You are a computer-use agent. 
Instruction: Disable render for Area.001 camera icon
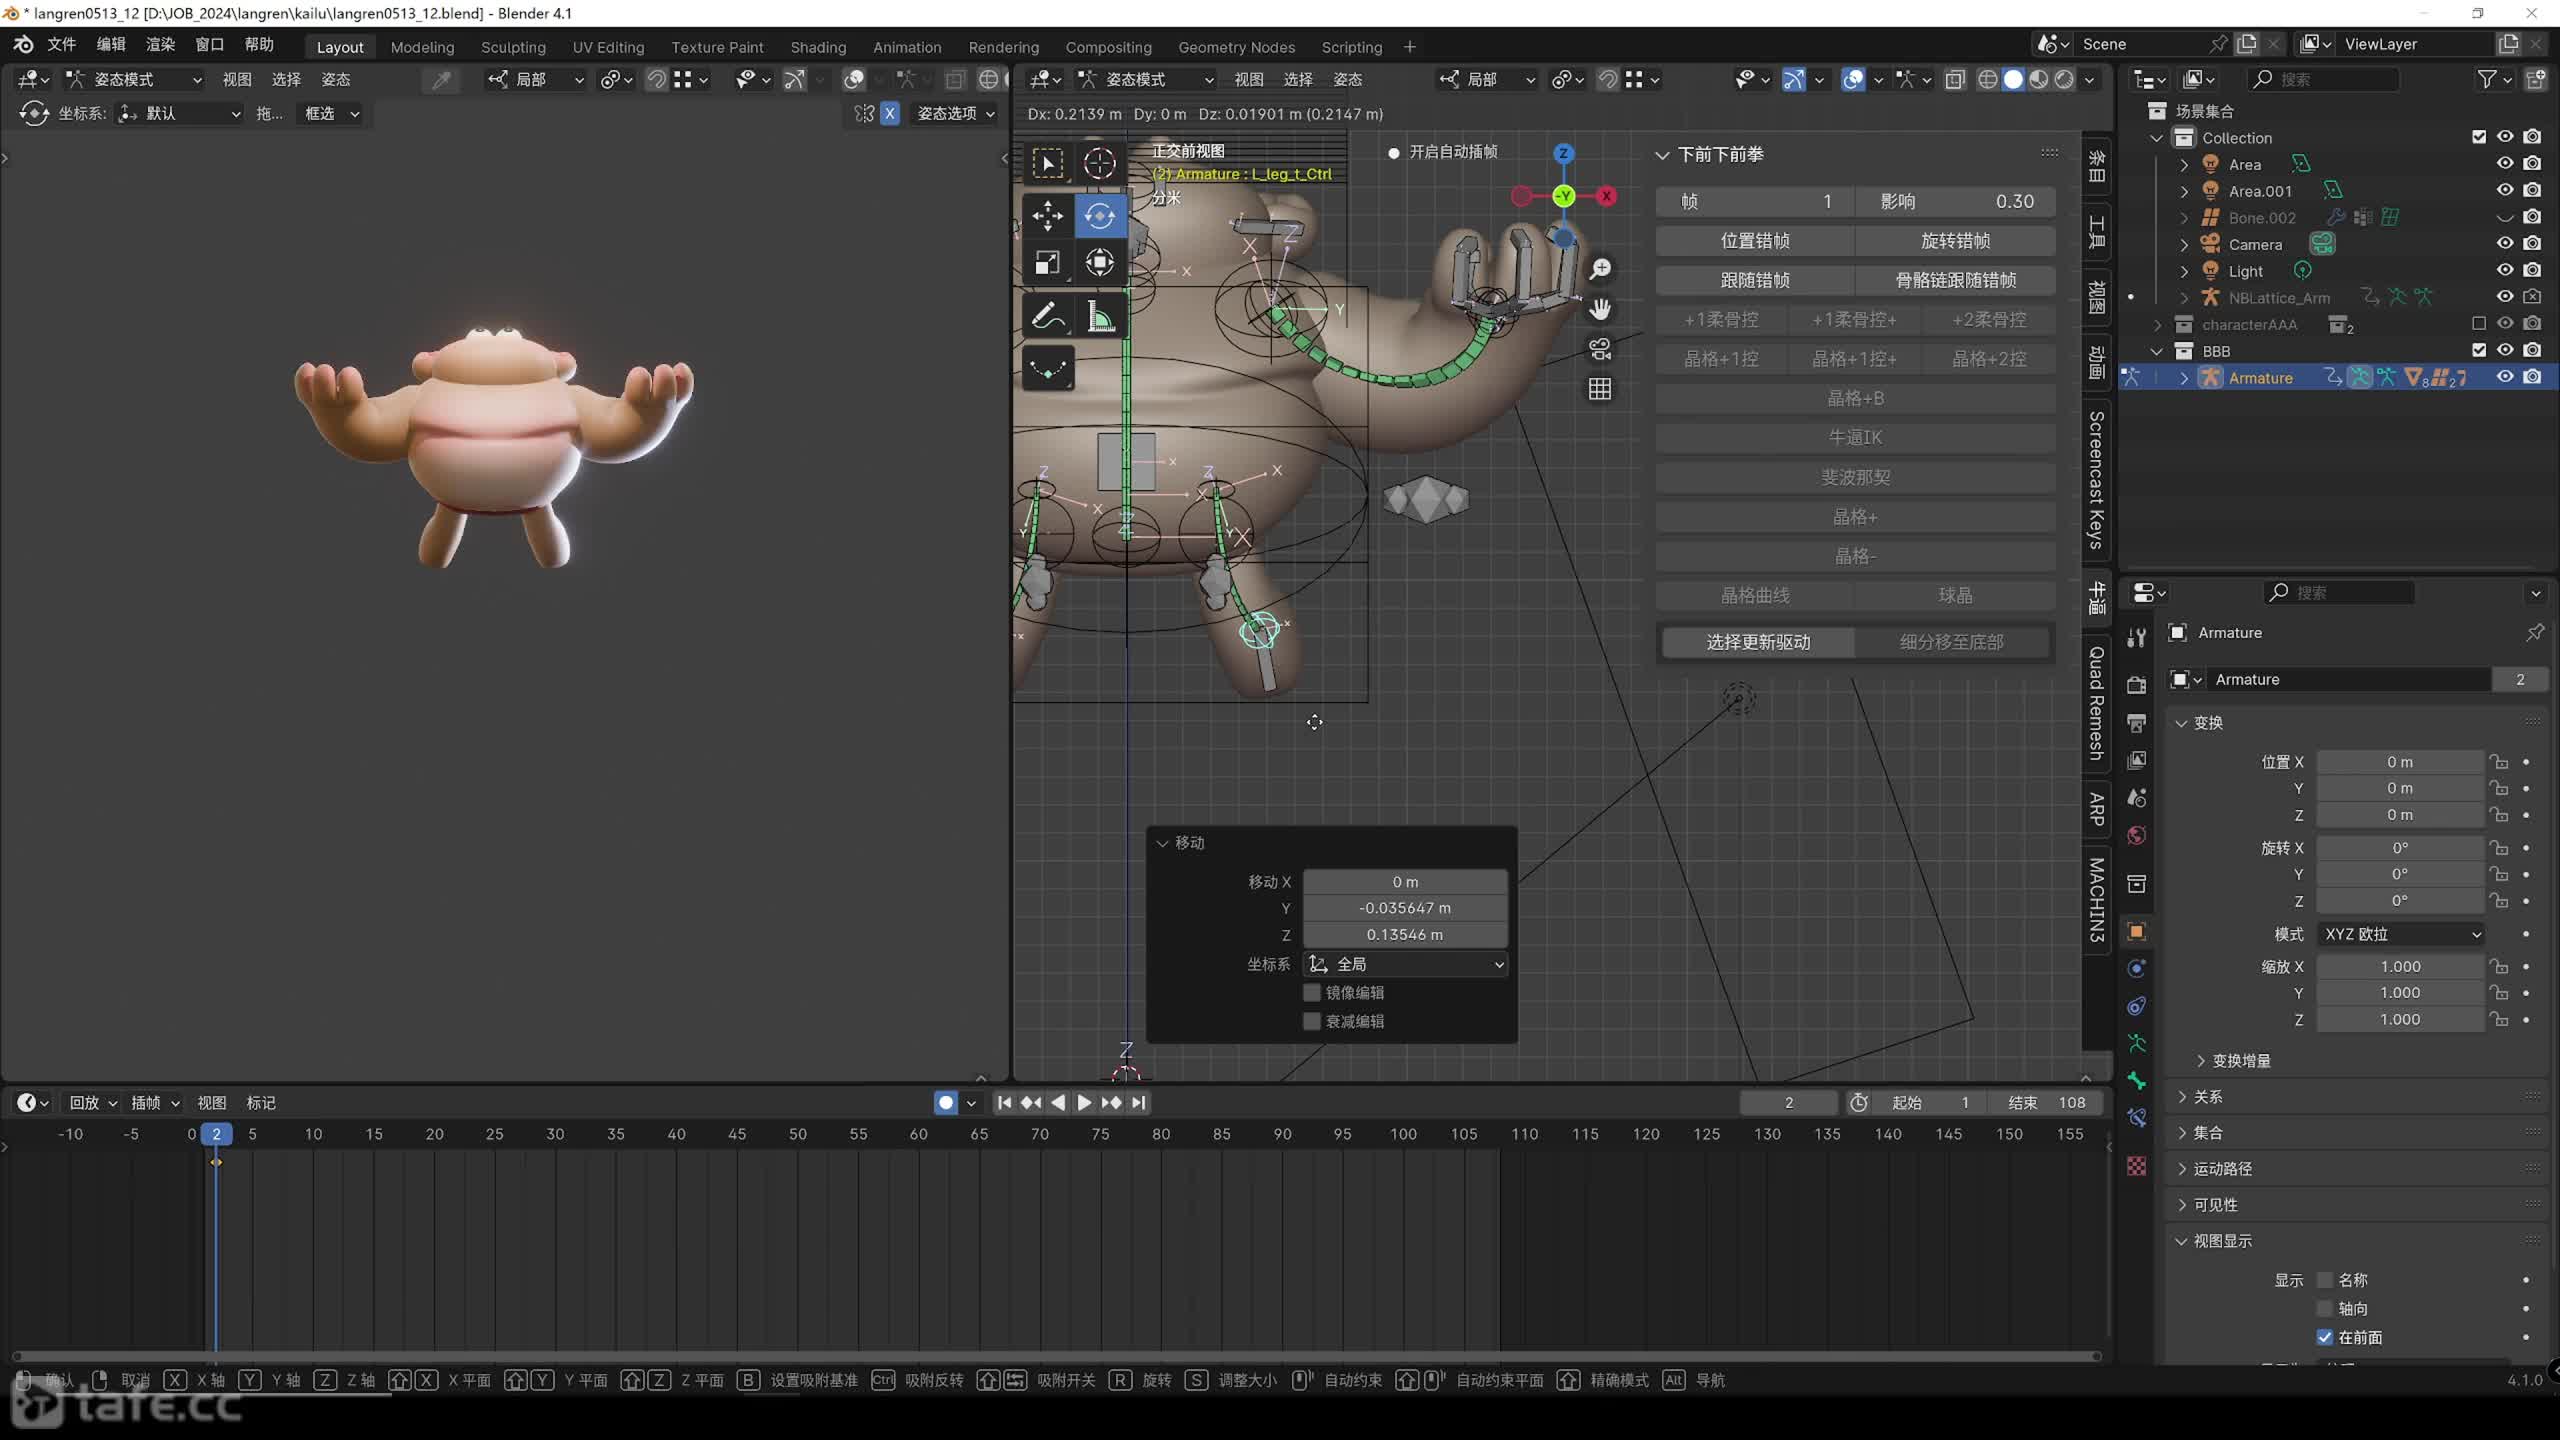point(2532,190)
